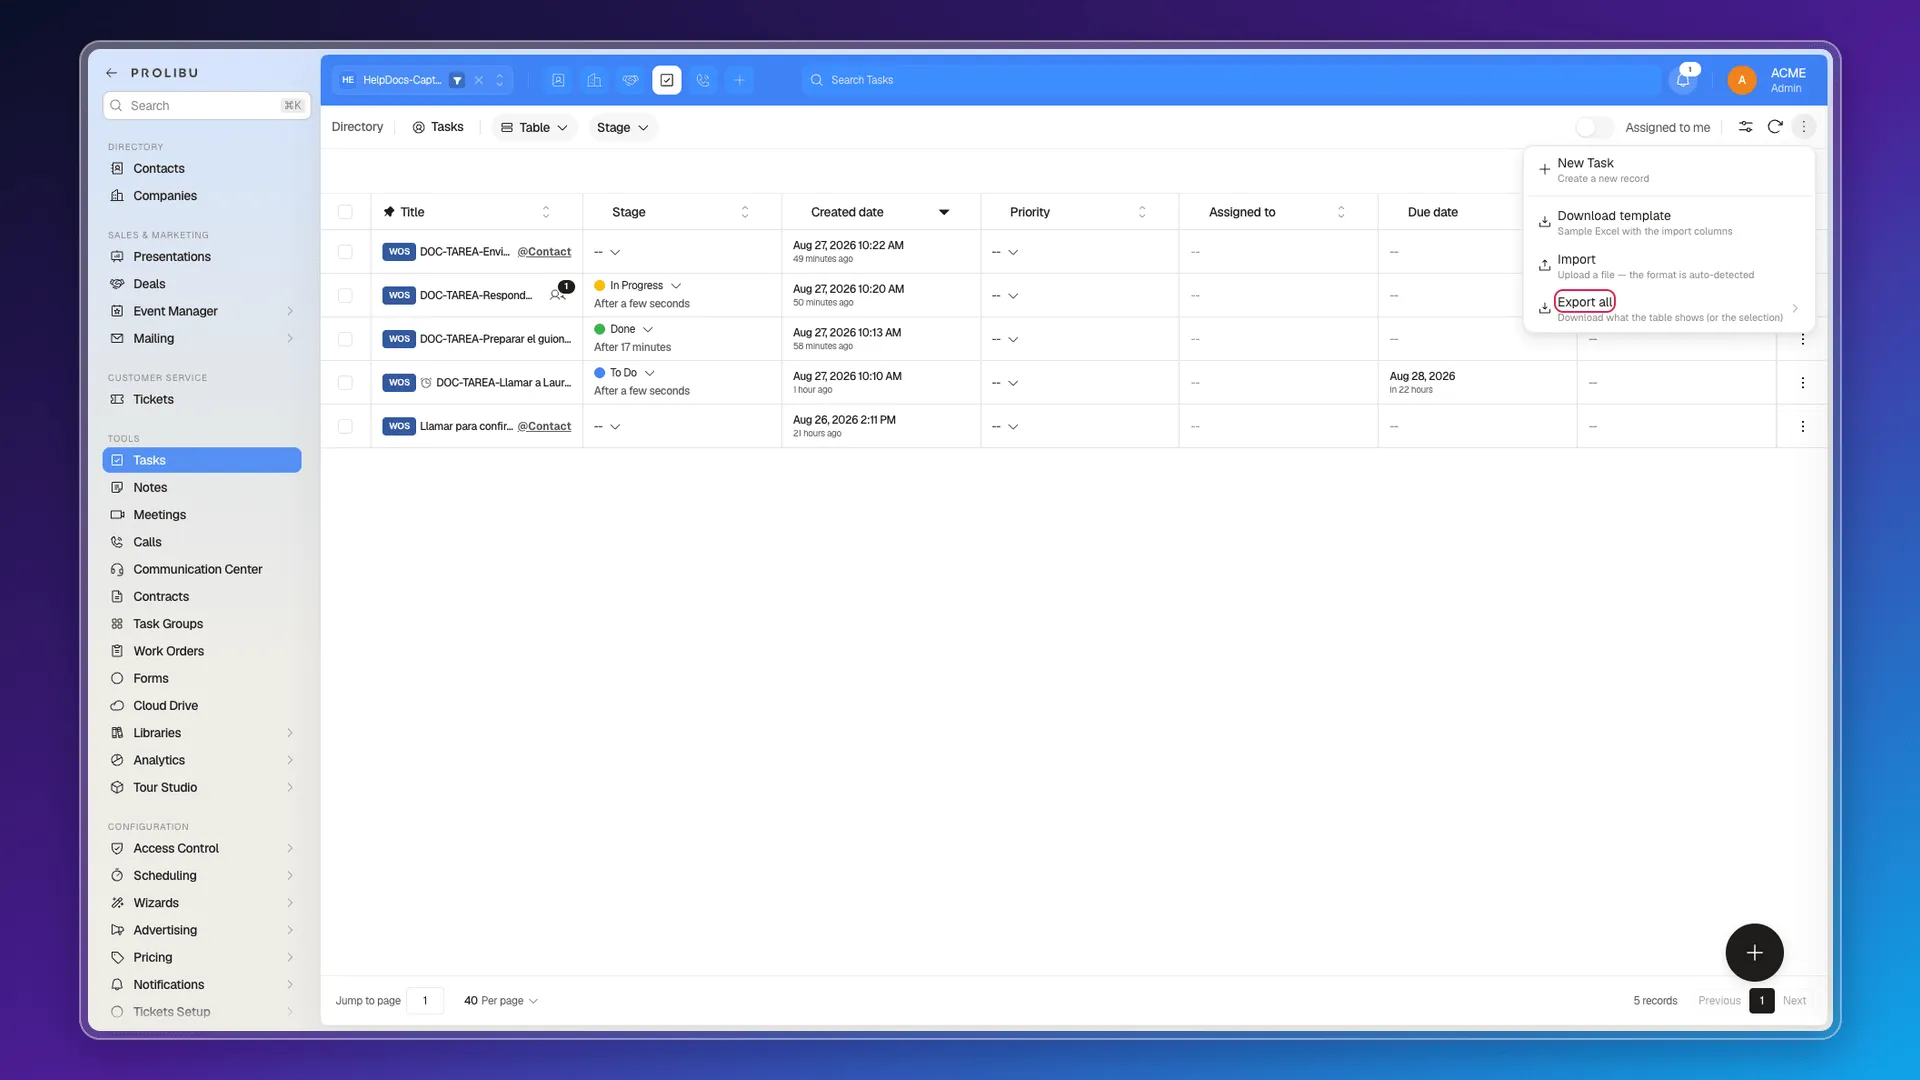The width and height of the screenshot is (1920, 1080).
Task: Choose New Task from the menu
Action: tap(1668, 170)
